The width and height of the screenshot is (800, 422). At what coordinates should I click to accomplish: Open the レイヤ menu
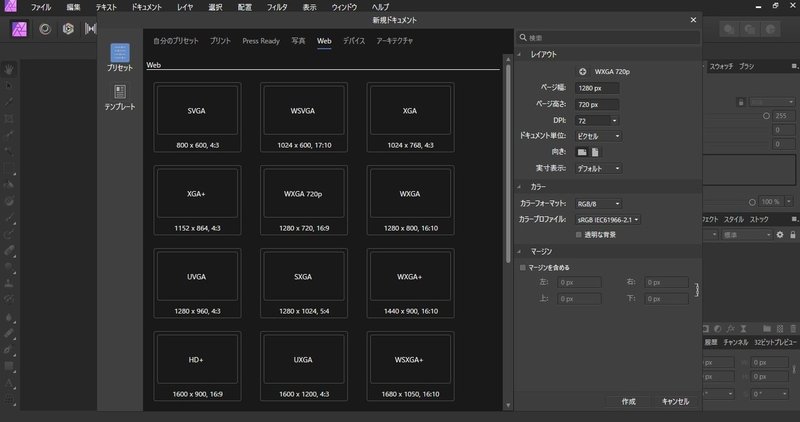point(185,7)
